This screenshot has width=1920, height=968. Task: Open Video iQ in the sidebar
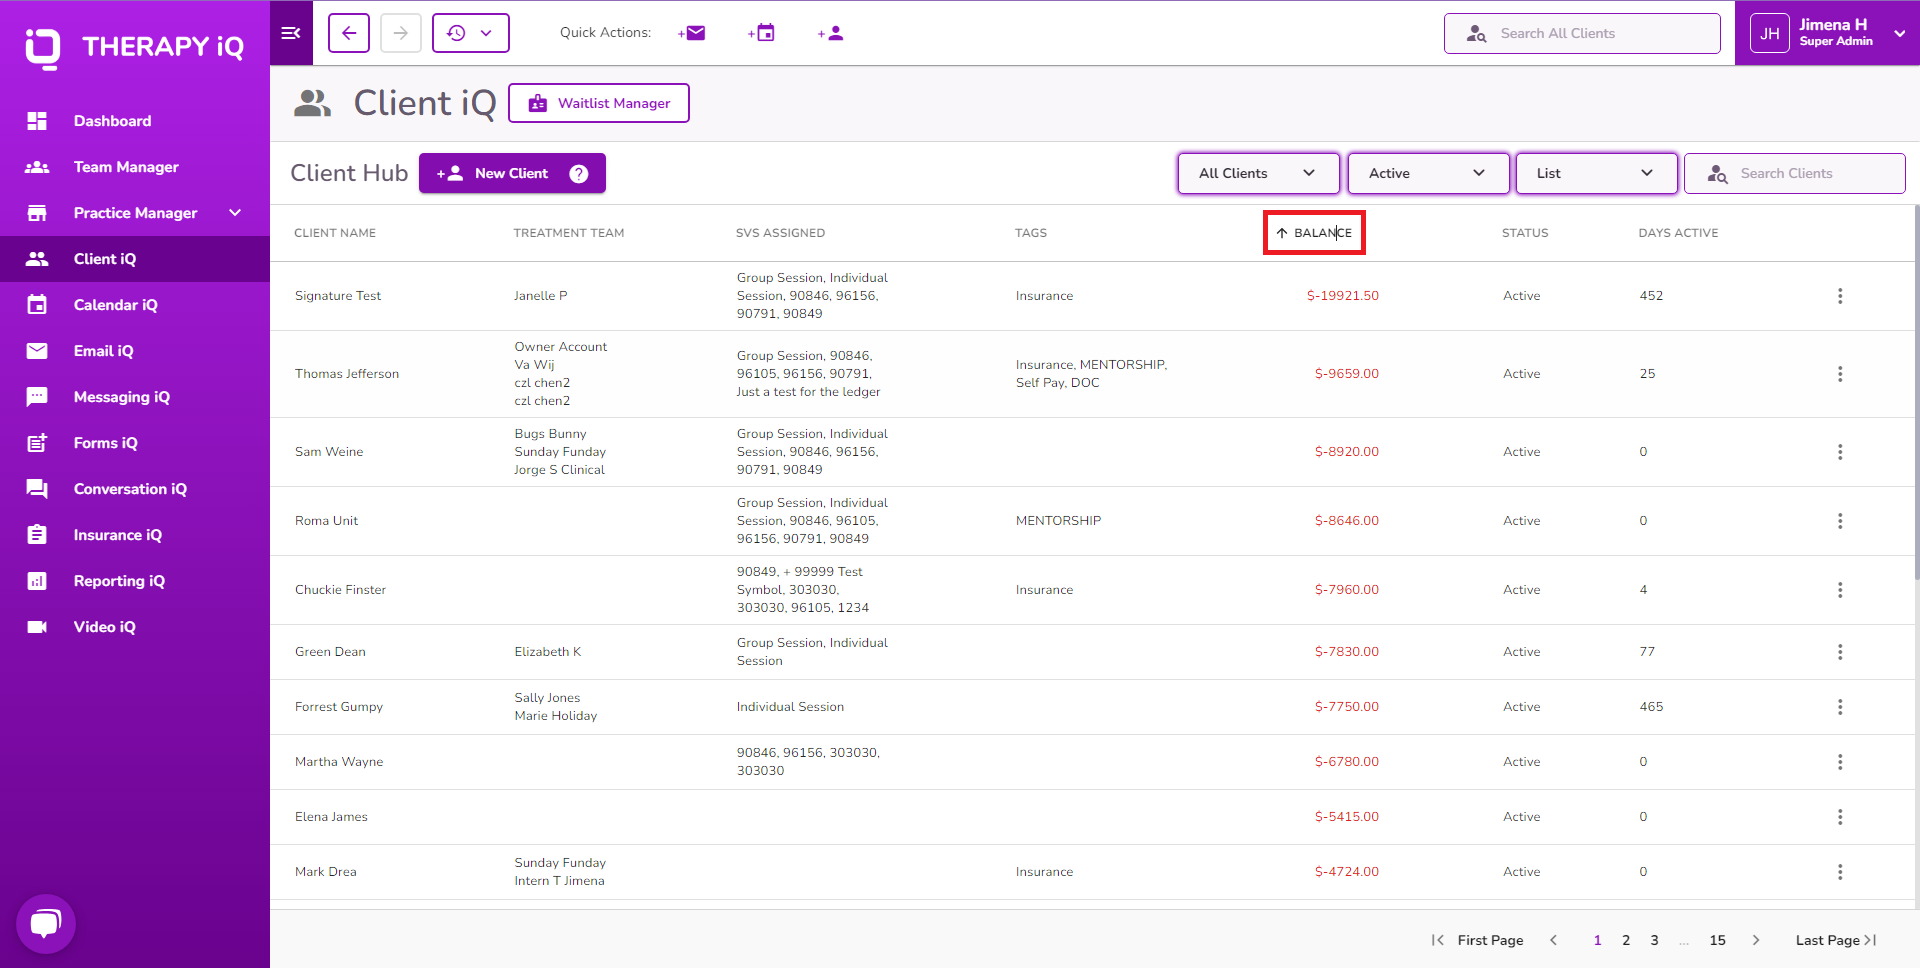104,626
